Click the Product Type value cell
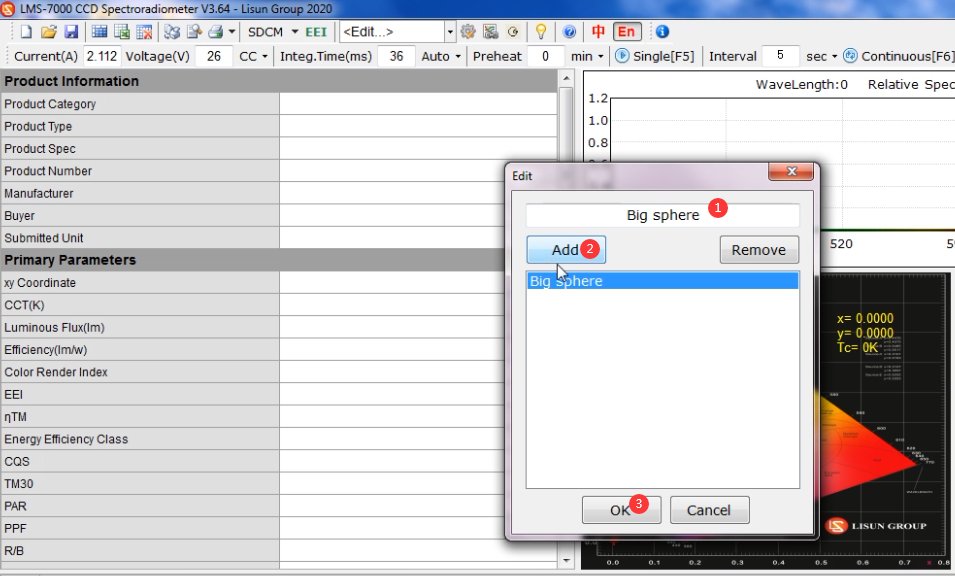Image resolution: width=955 pixels, height=576 pixels. [x=418, y=126]
